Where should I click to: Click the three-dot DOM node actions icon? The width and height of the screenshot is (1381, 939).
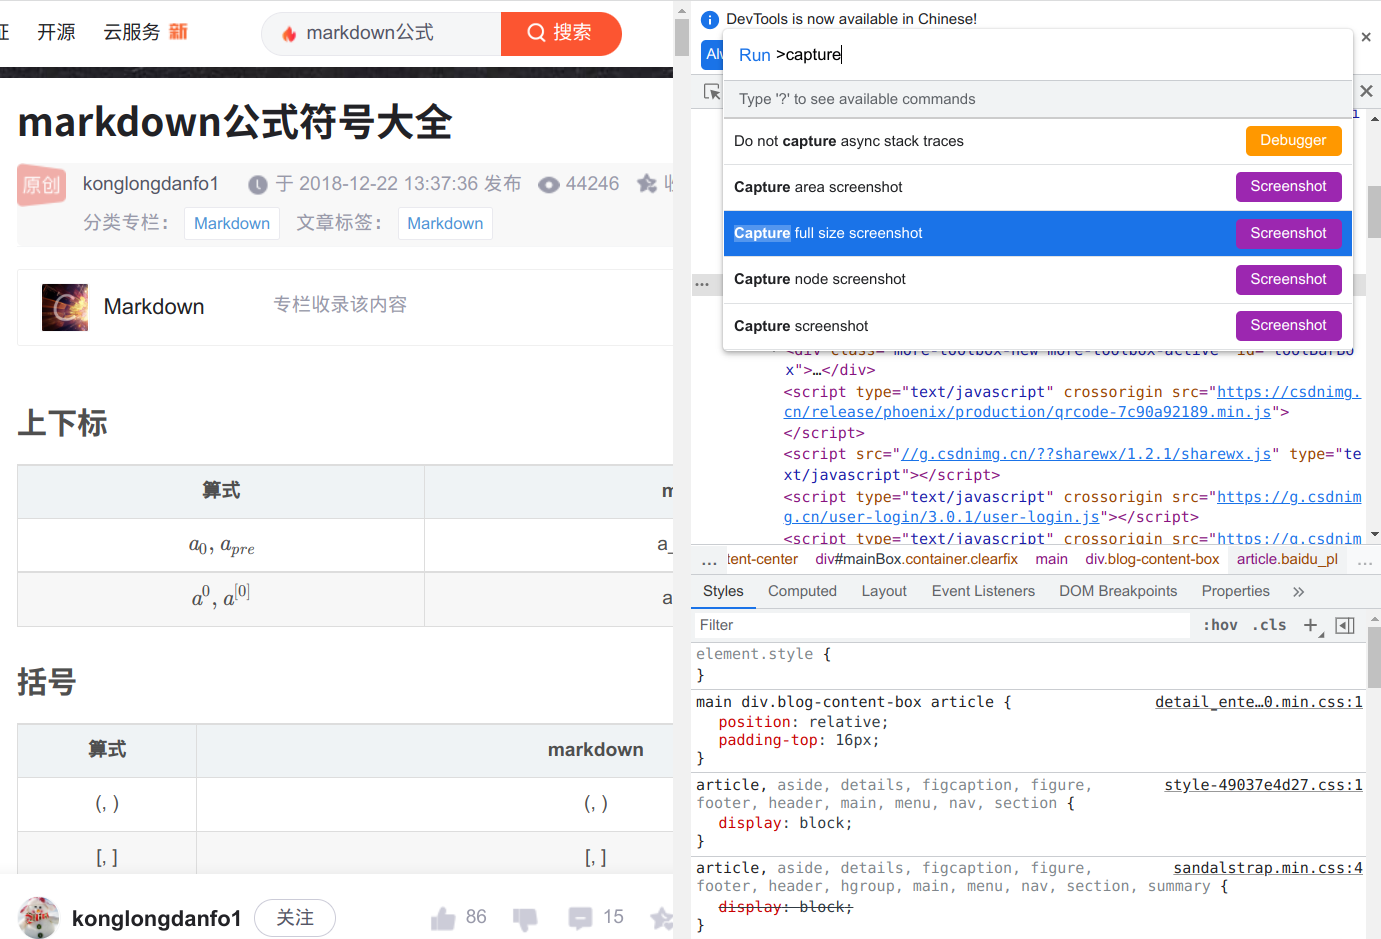[702, 284]
